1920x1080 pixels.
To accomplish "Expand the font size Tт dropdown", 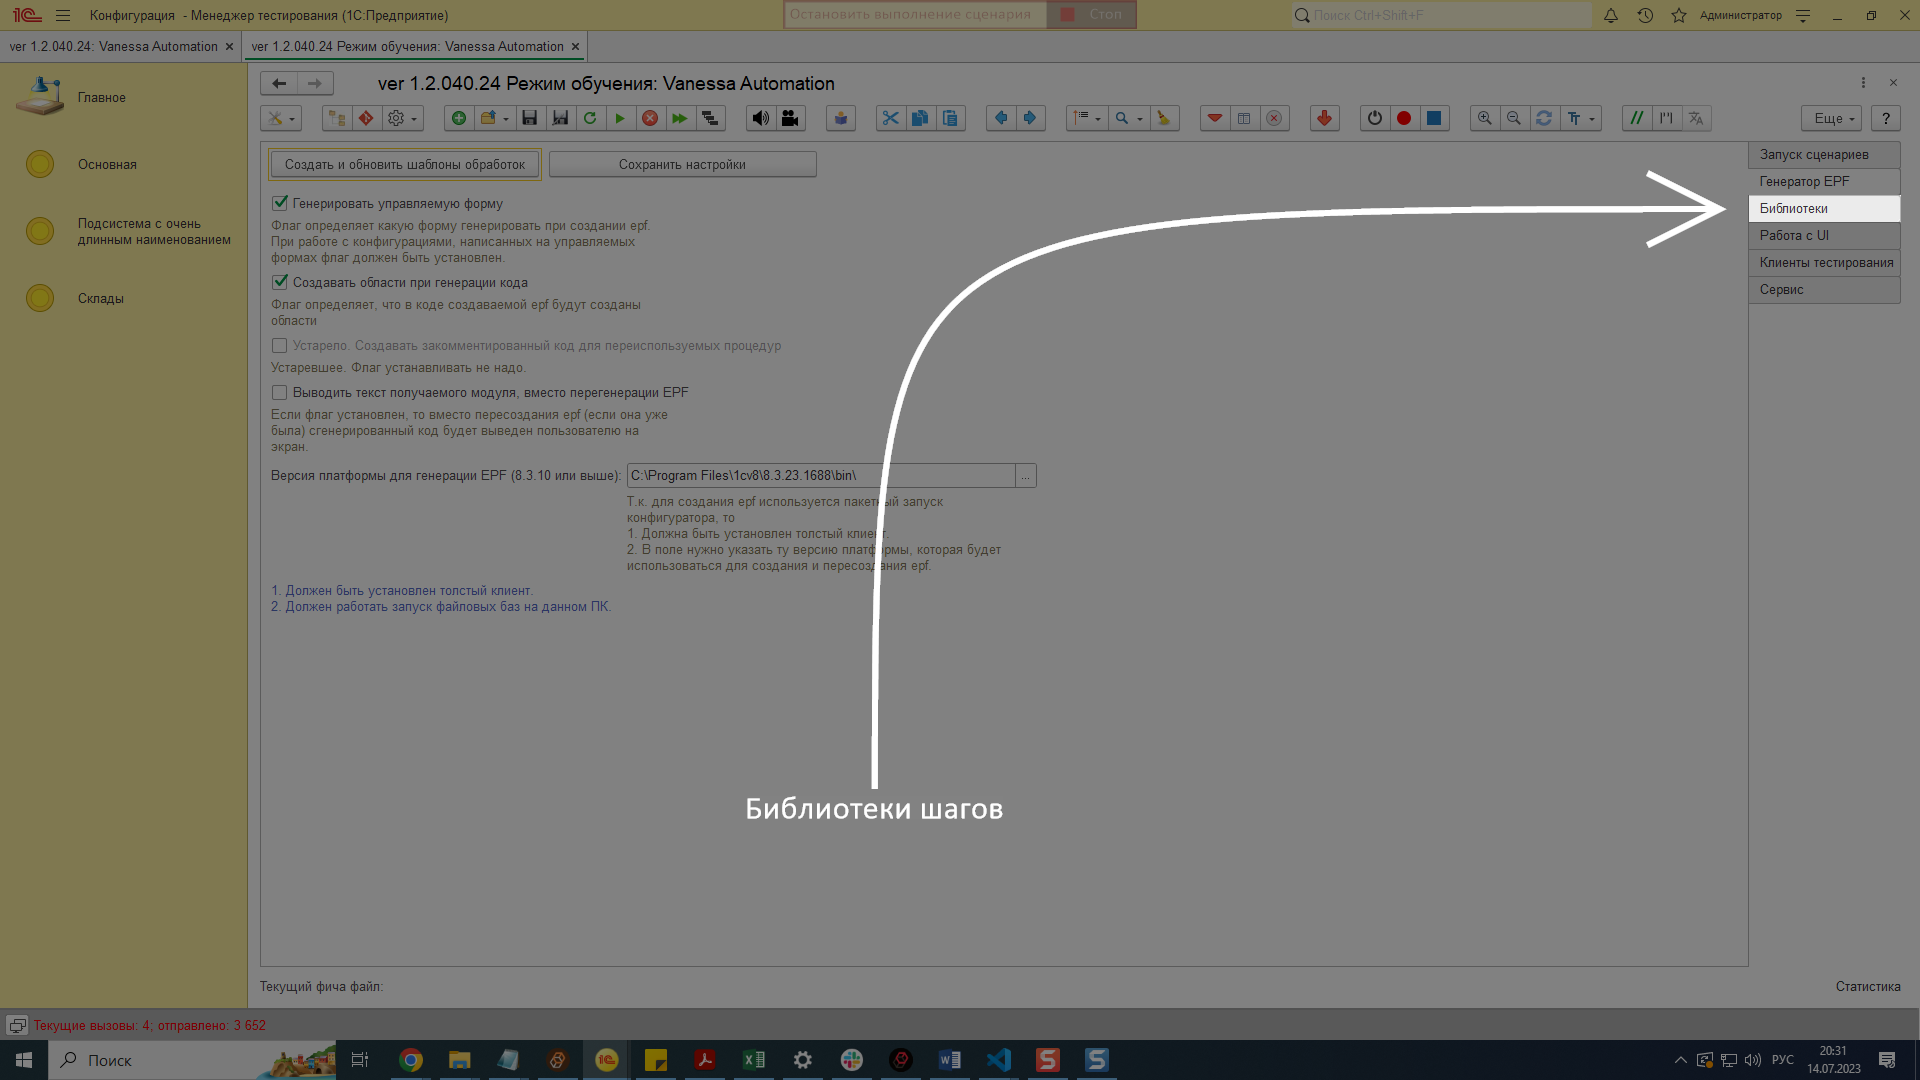I will (1592, 118).
